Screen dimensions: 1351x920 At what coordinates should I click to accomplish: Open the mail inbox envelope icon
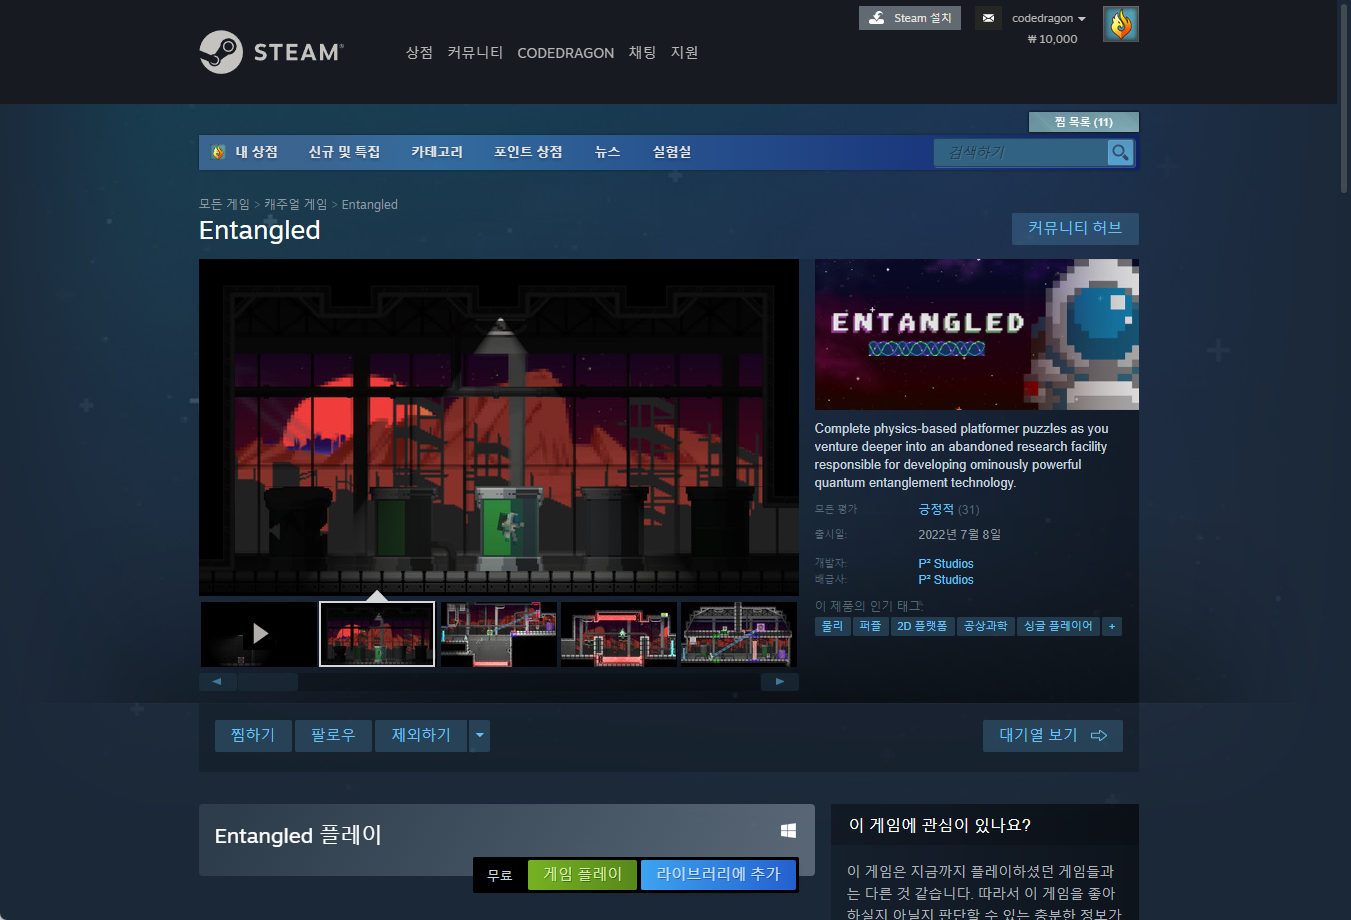pos(988,18)
